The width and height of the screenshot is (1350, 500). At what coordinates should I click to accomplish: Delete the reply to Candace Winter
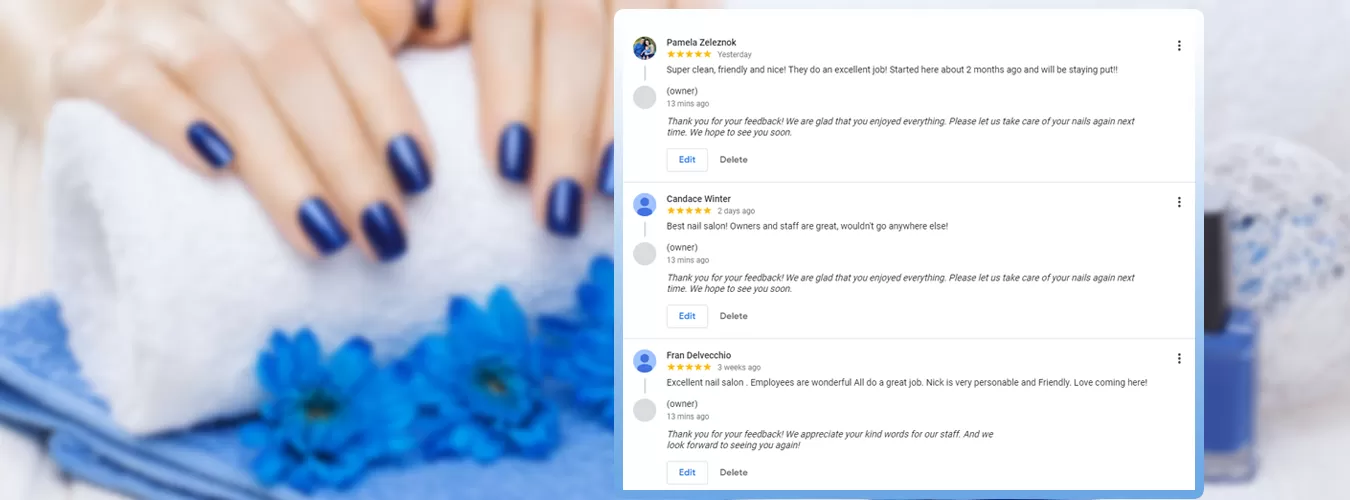(x=733, y=316)
